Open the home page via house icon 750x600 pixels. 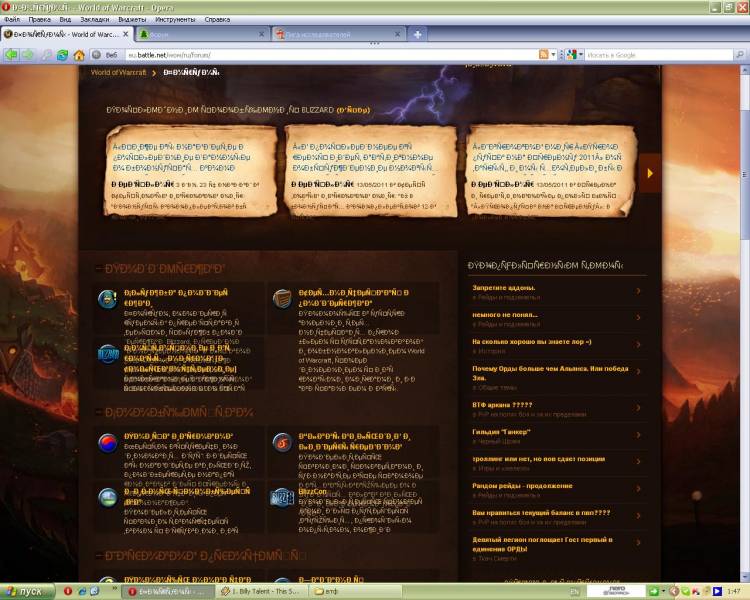click(x=79, y=55)
